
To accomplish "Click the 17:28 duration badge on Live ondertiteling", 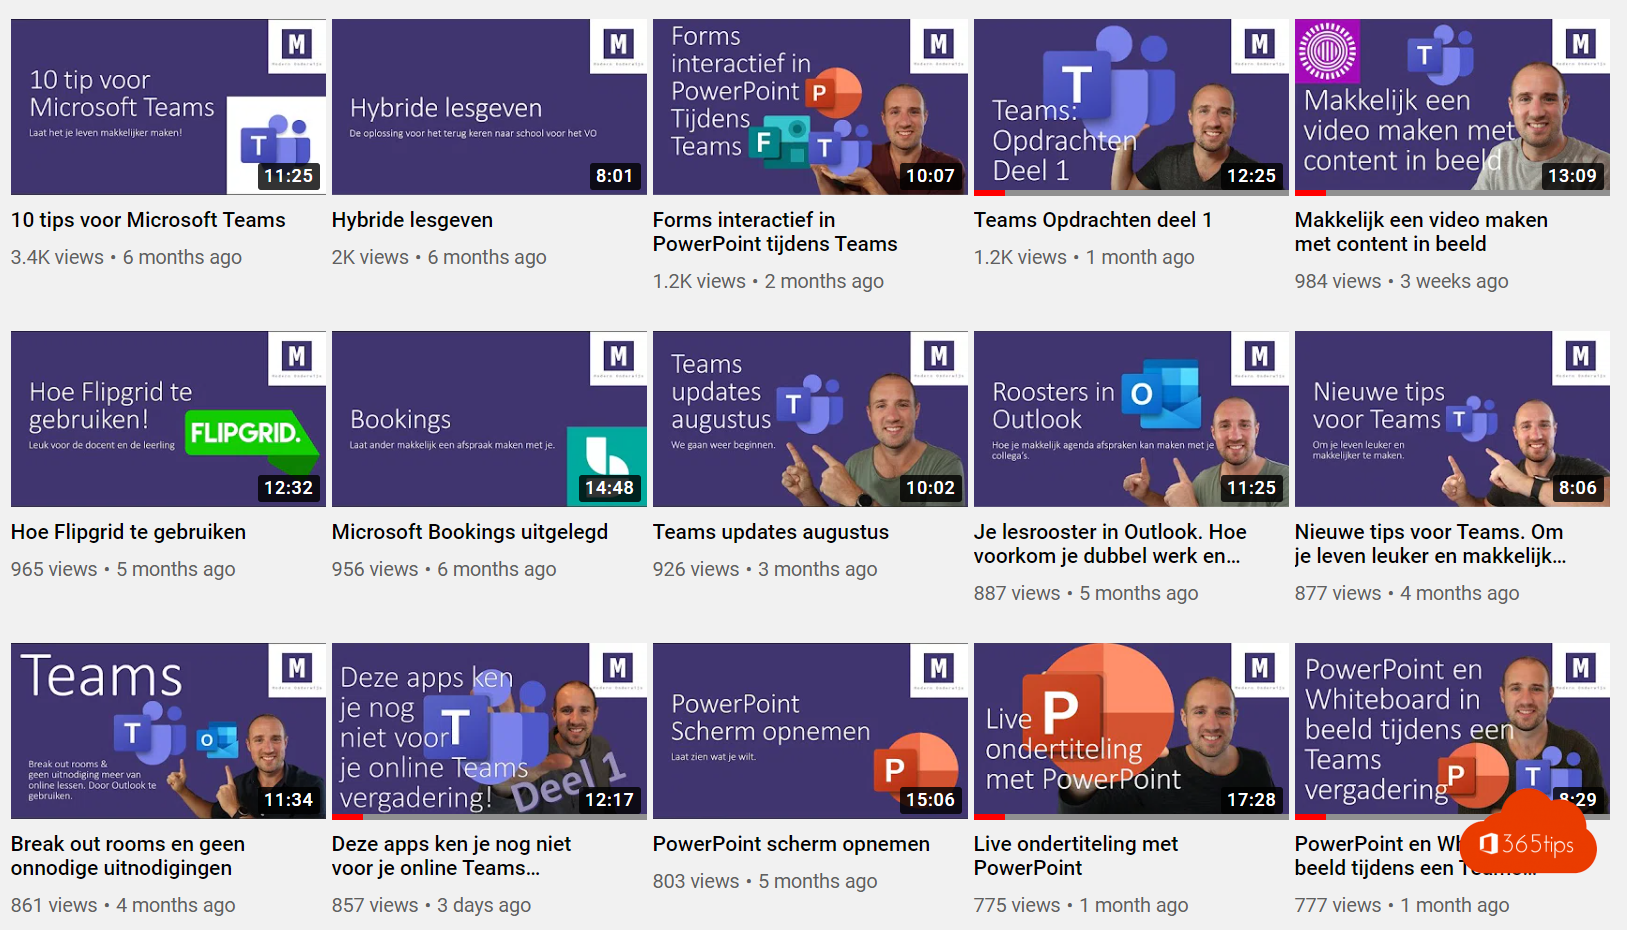I will pos(1251,800).
